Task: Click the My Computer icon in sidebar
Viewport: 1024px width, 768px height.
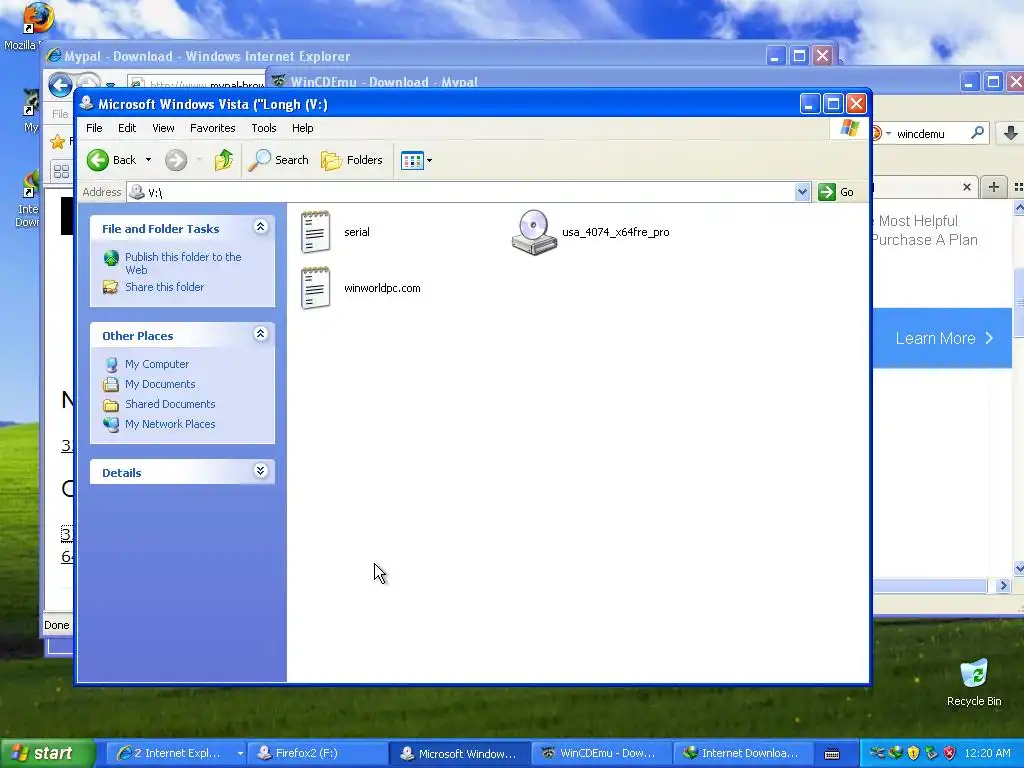Action: coord(111,364)
